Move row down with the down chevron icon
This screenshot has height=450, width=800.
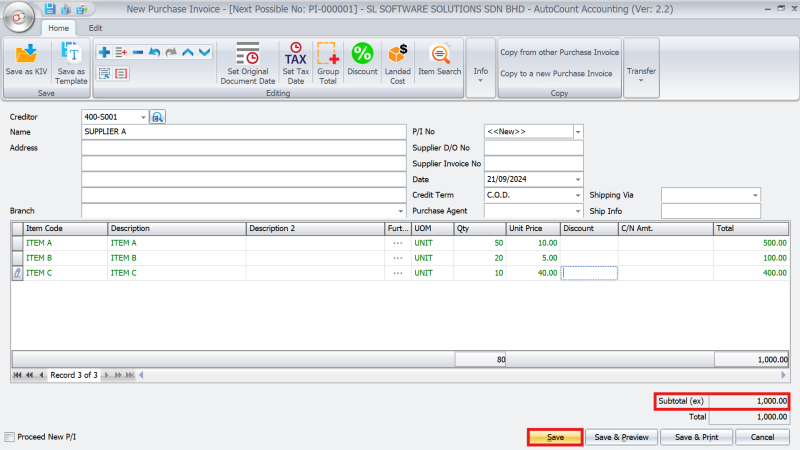tap(205, 52)
